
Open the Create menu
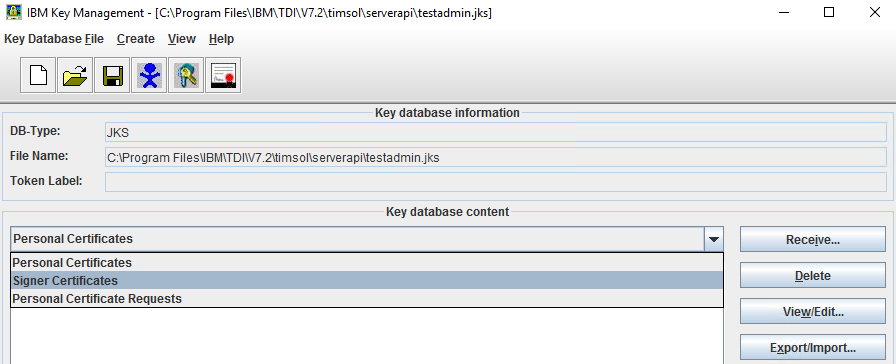(135, 39)
